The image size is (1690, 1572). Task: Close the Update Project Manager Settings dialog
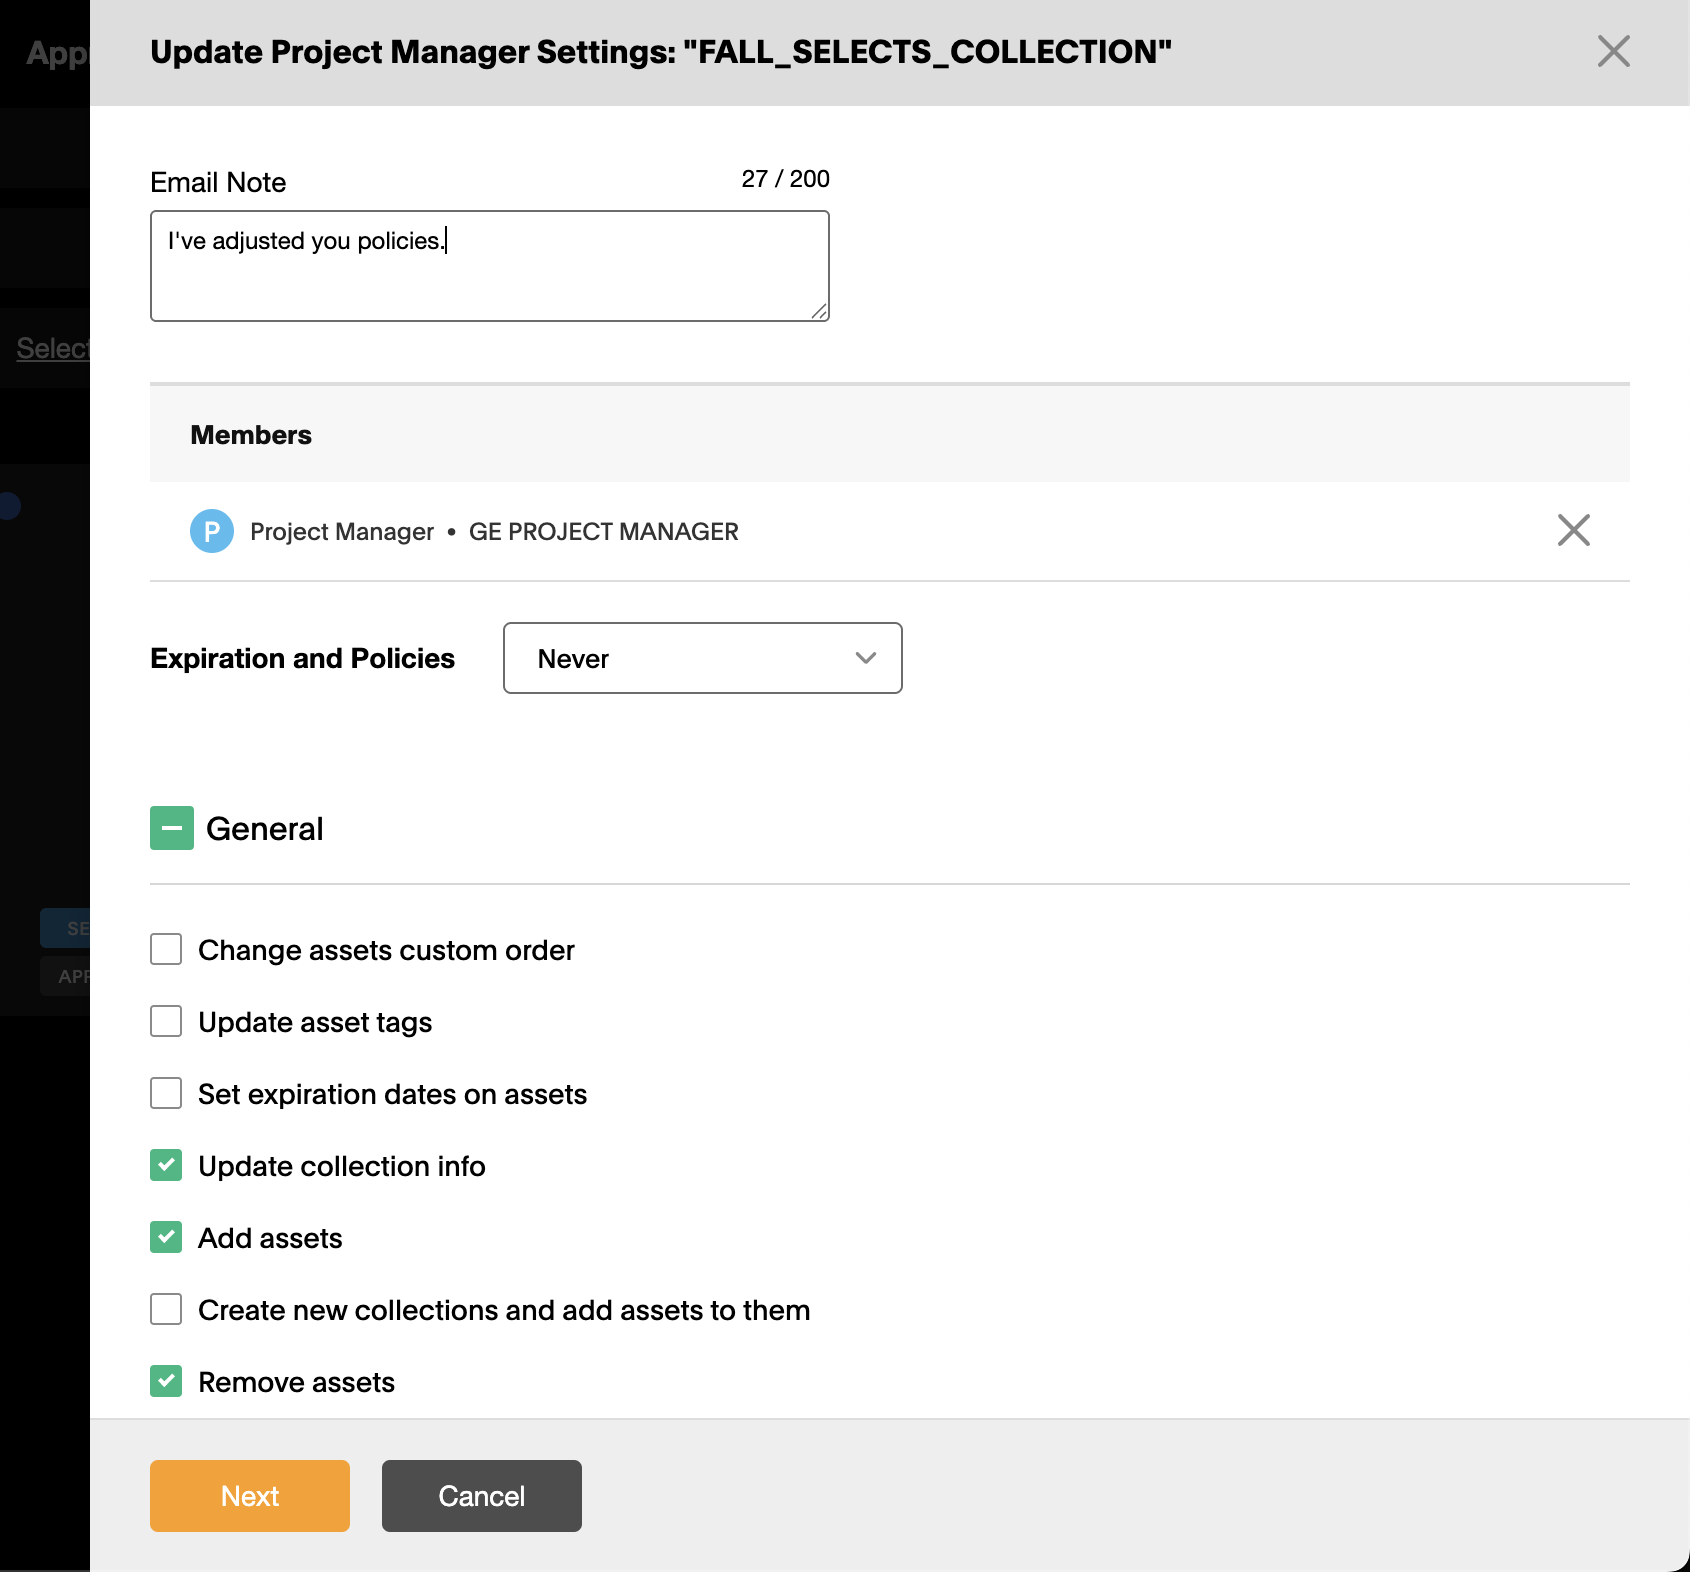click(x=1613, y=51)
